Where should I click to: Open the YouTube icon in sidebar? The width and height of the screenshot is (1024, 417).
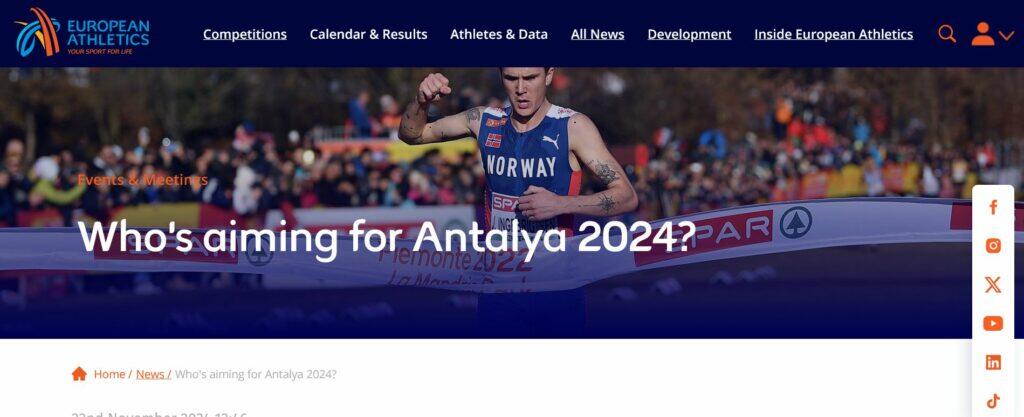click(x=993, y=324)
